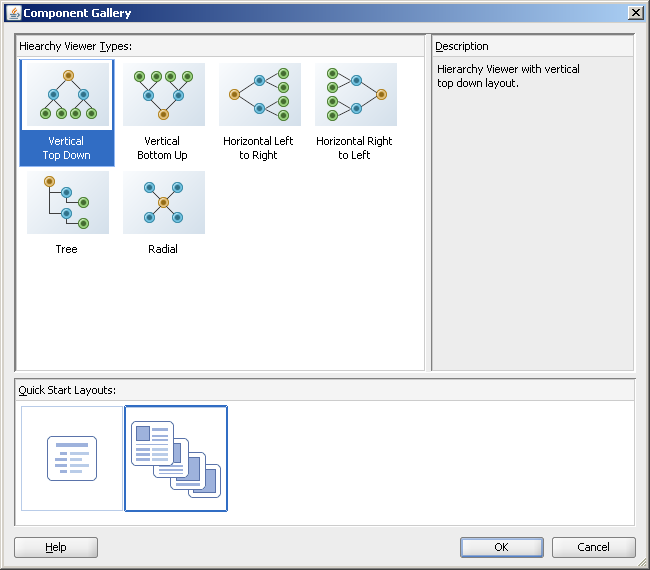650x570 pixels.
Task: Click the 'Horizontal Right to Left' caption
Action: 354,148
